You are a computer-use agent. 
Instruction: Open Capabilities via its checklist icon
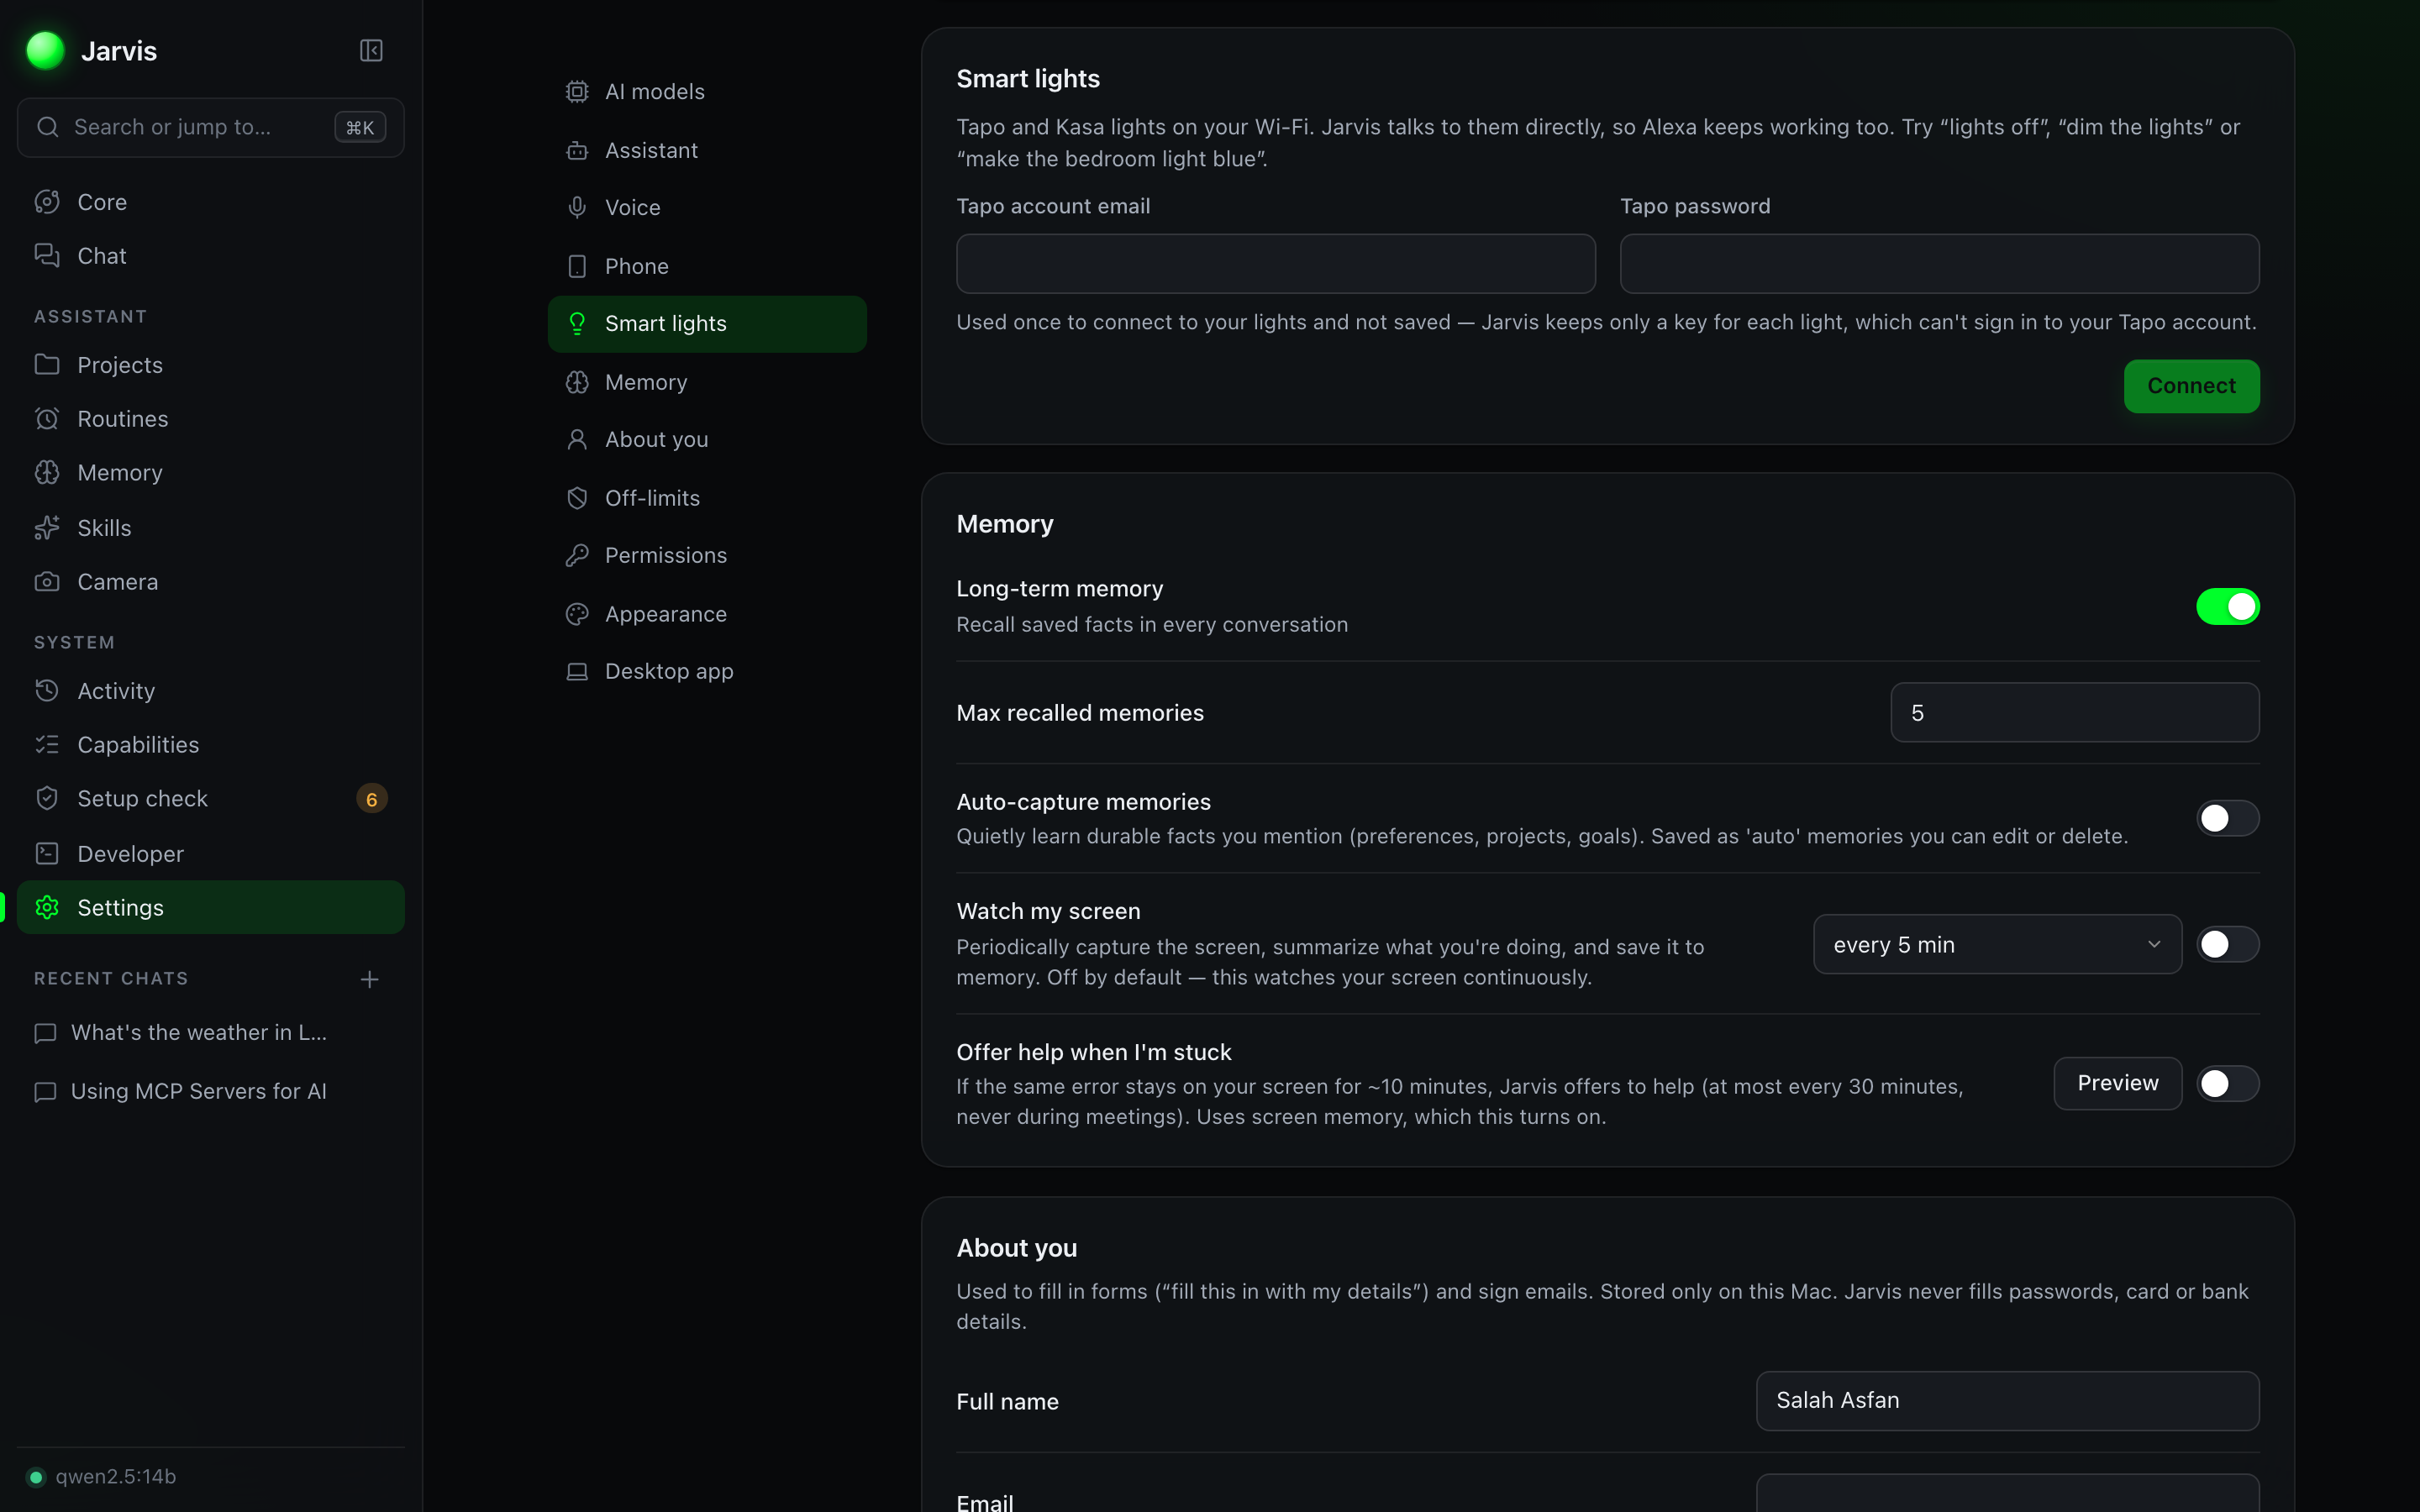click(47, 744)
